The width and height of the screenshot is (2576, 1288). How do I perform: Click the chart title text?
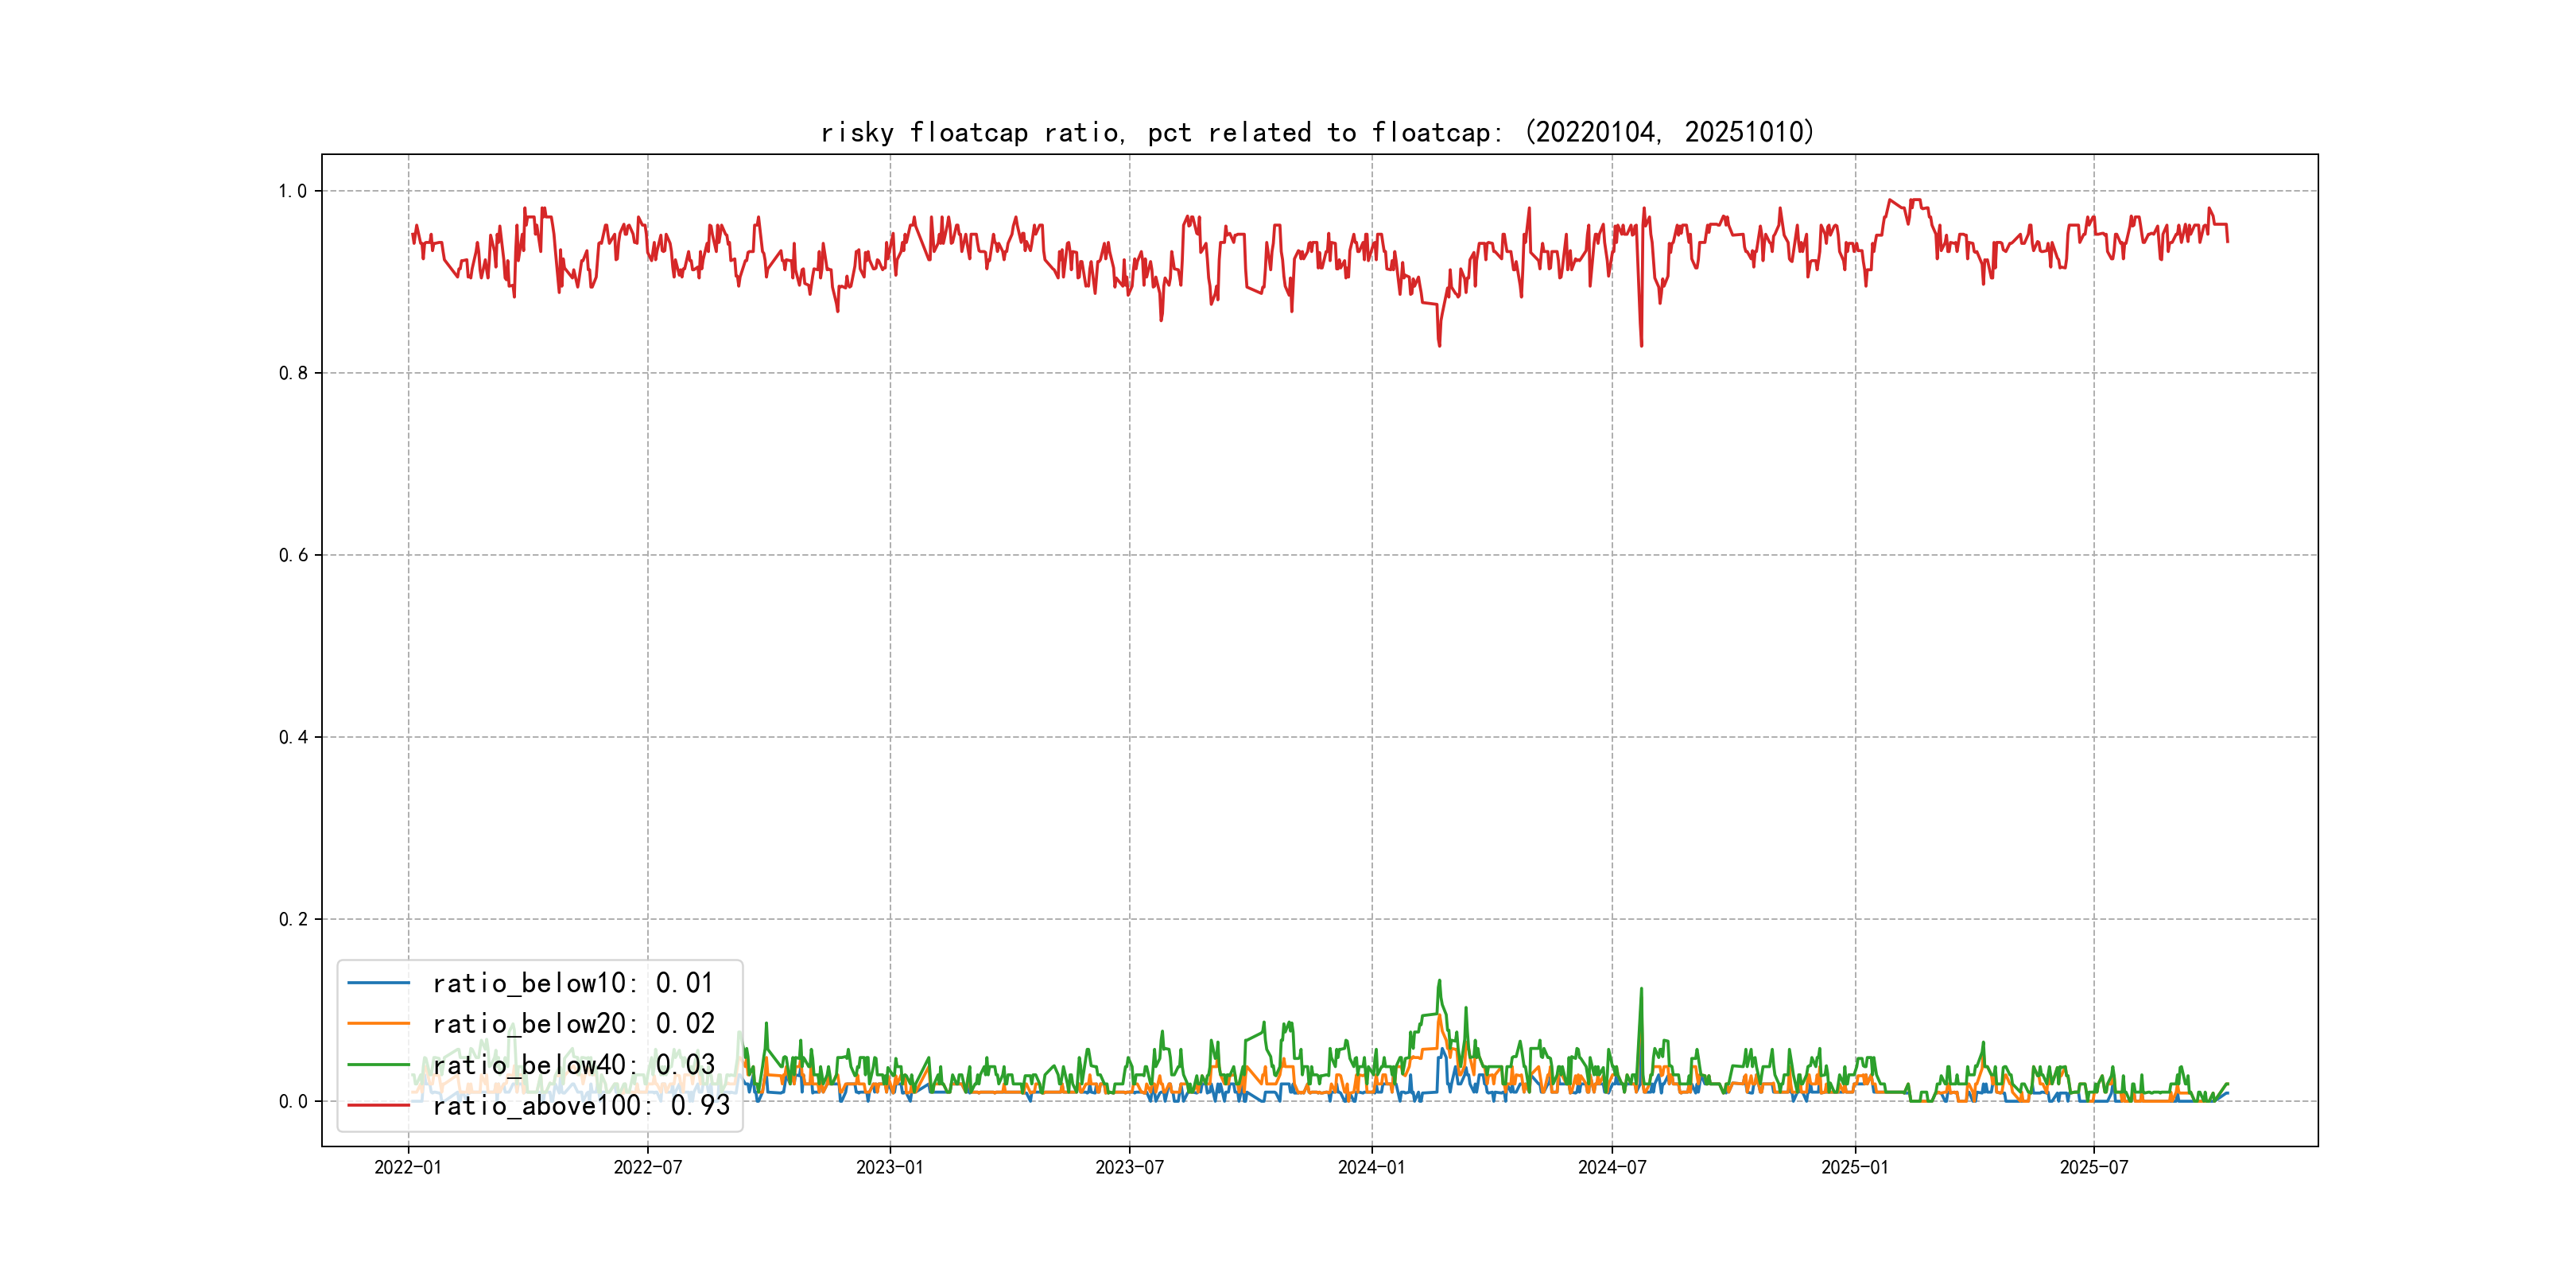point(1317,132)
